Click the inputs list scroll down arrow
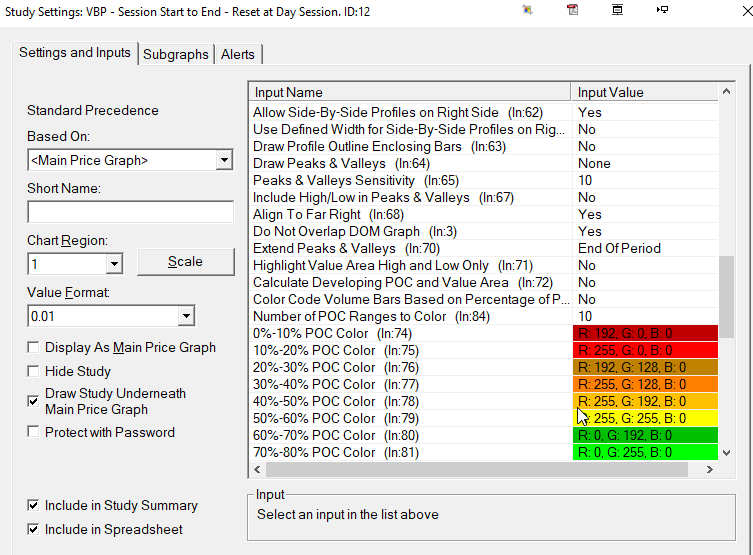Screen dimensions: 753x555 pos(727,453)
